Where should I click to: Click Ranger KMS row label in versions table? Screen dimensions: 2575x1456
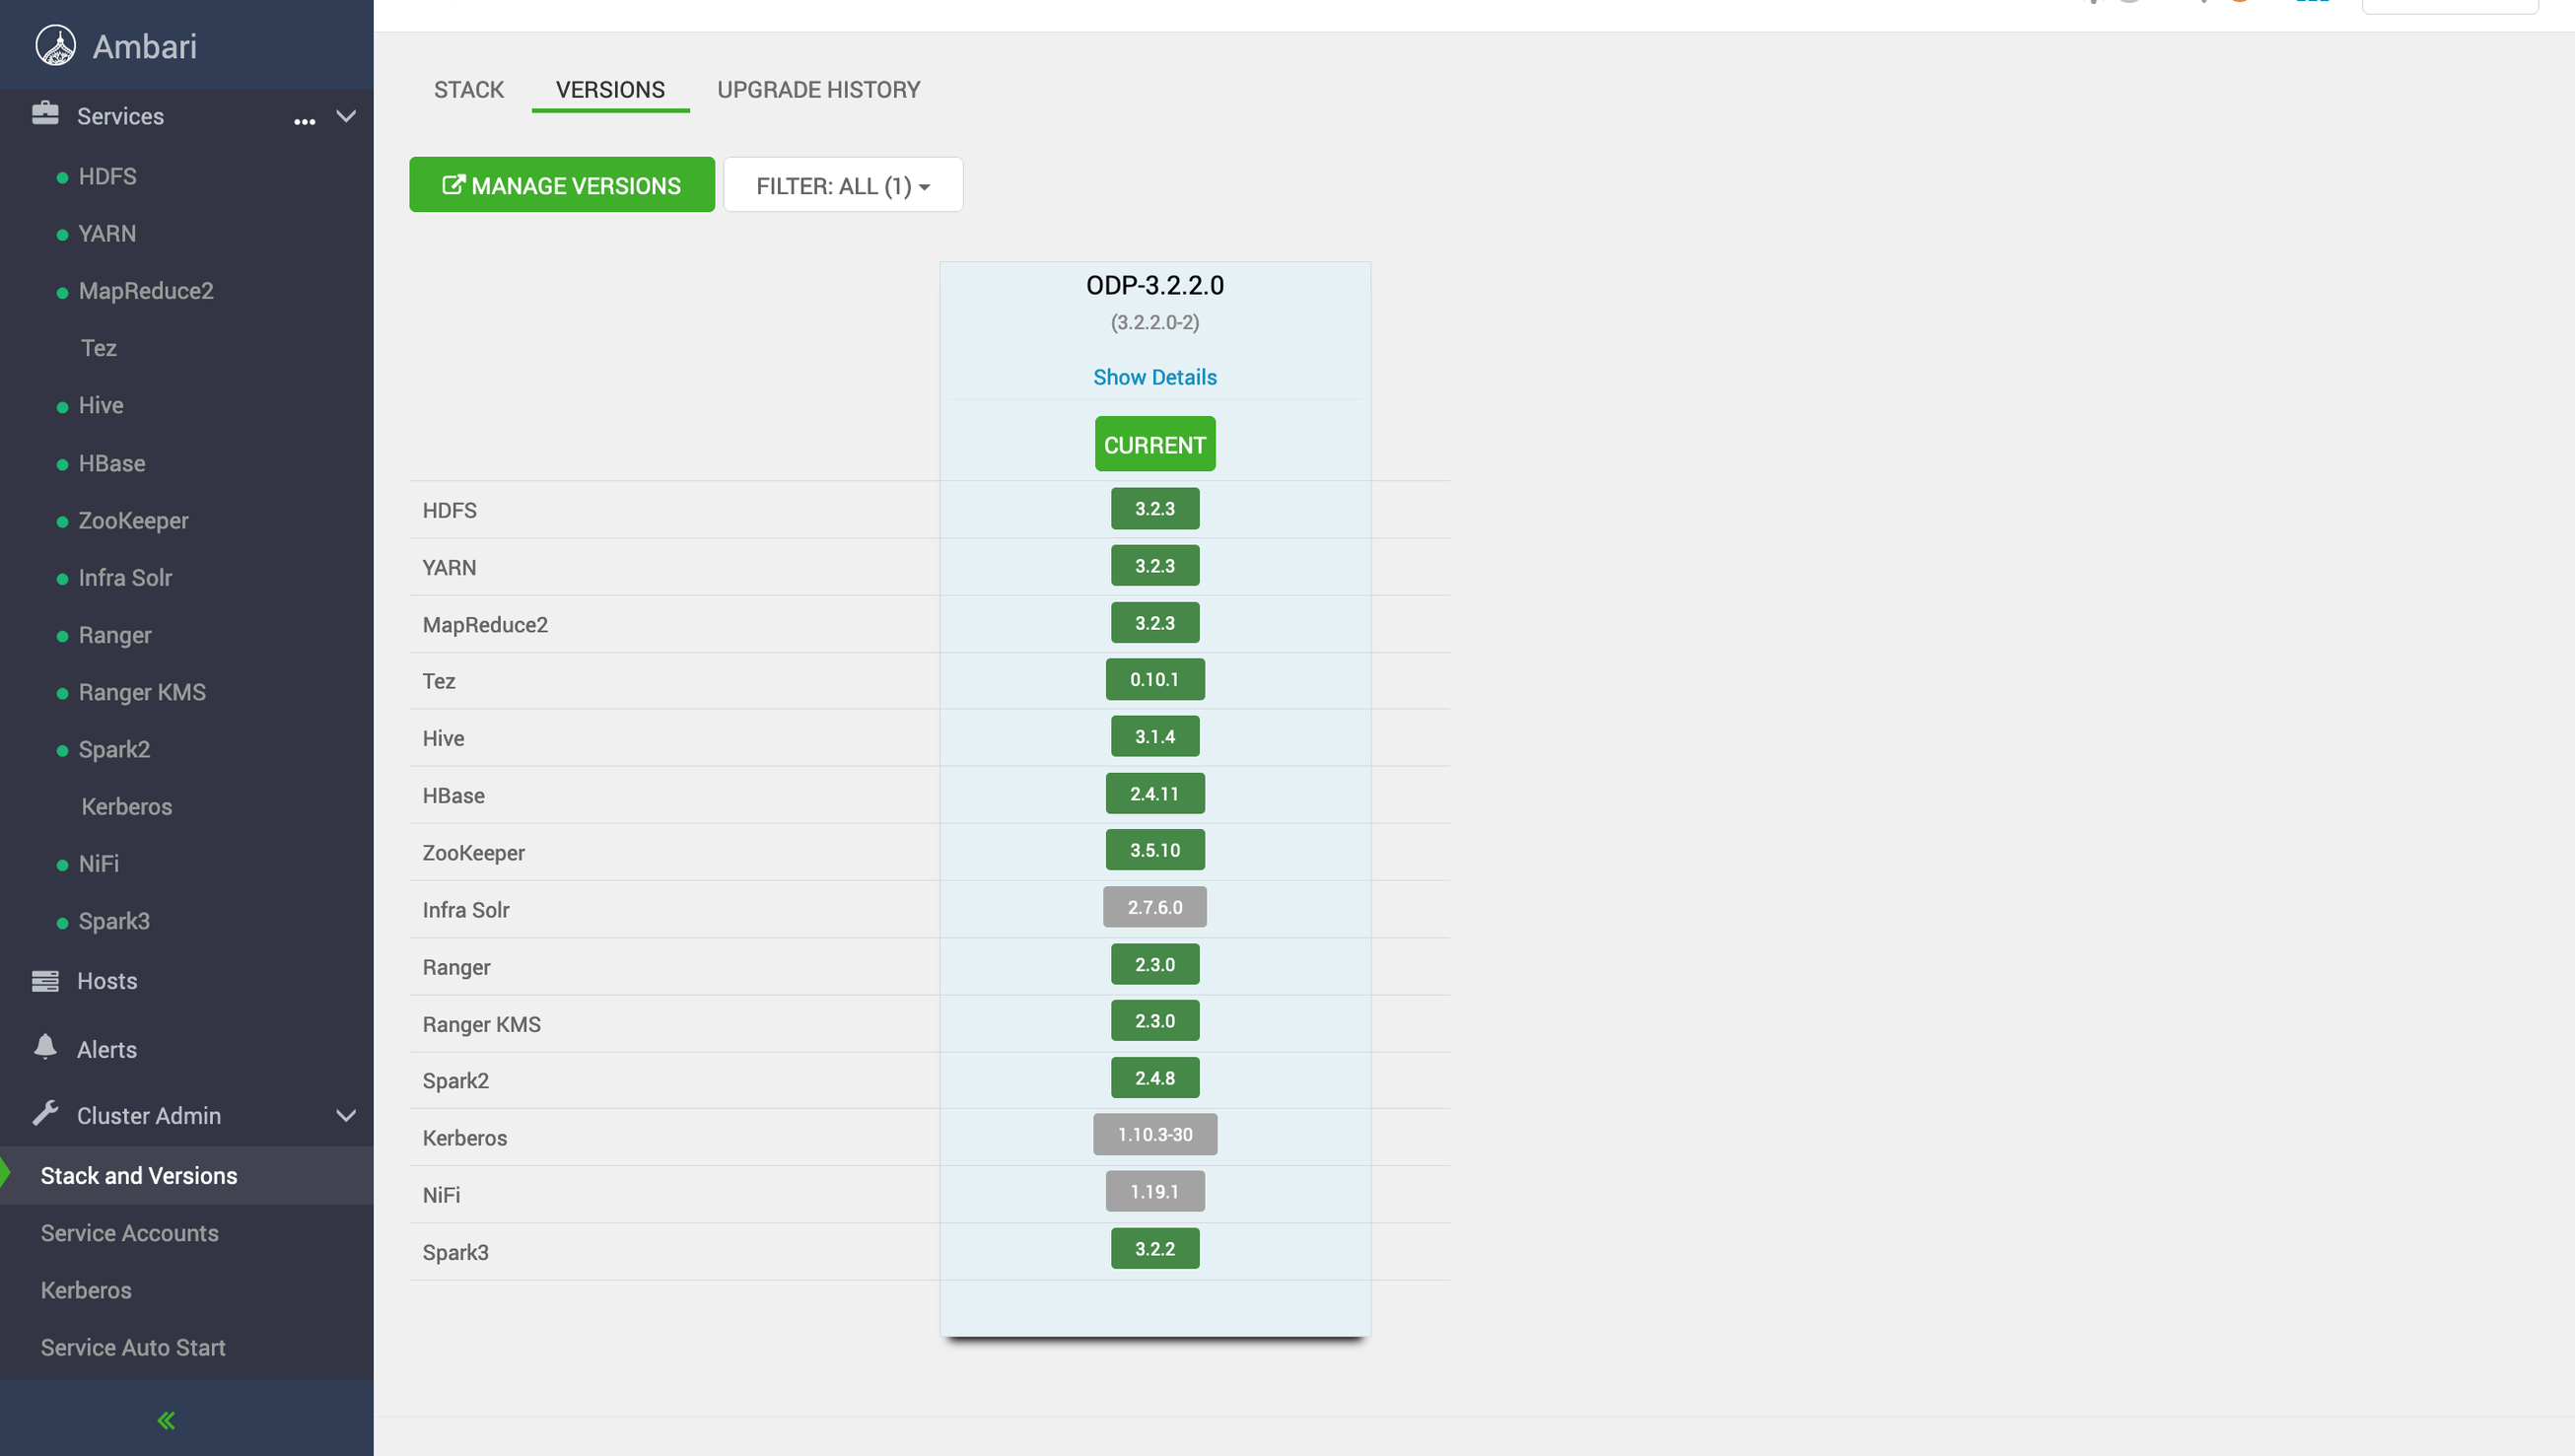tap(482, 1024)
